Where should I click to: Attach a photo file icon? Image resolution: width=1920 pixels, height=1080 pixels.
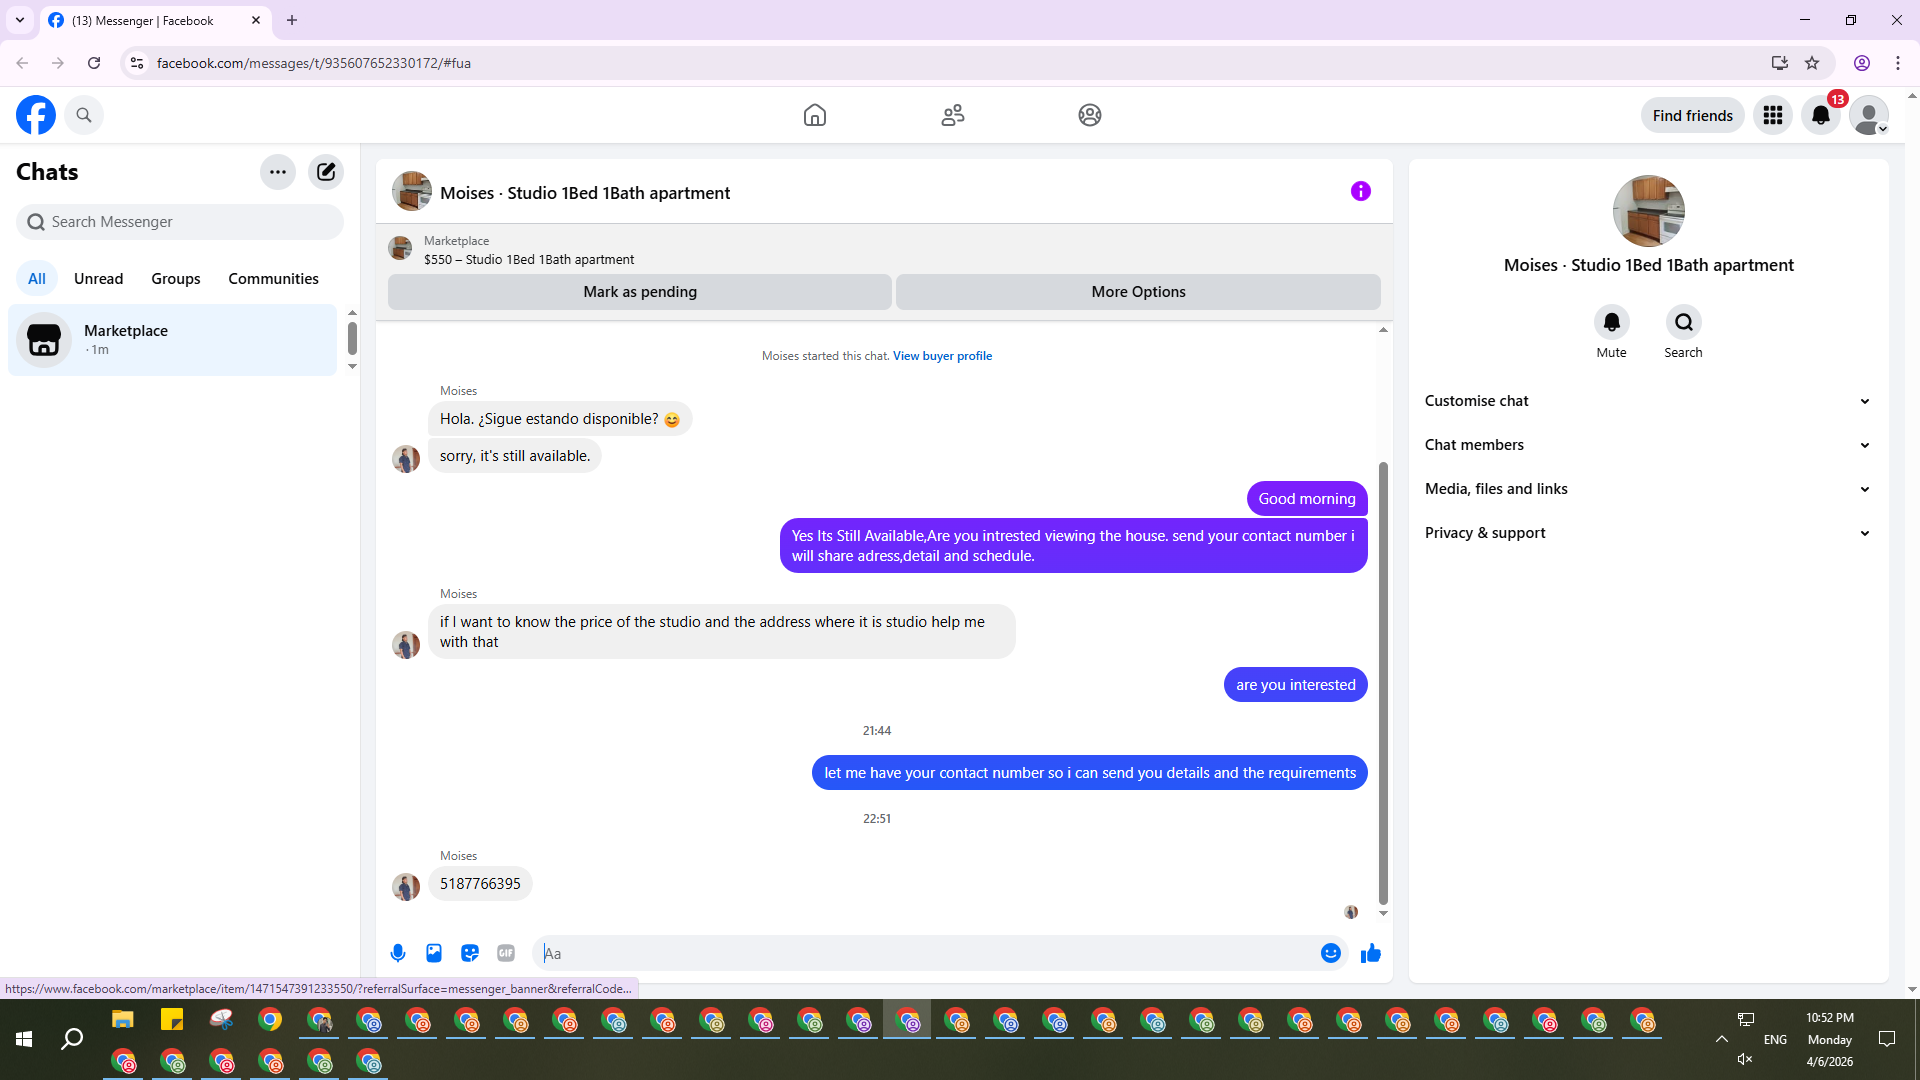(434, 953)
